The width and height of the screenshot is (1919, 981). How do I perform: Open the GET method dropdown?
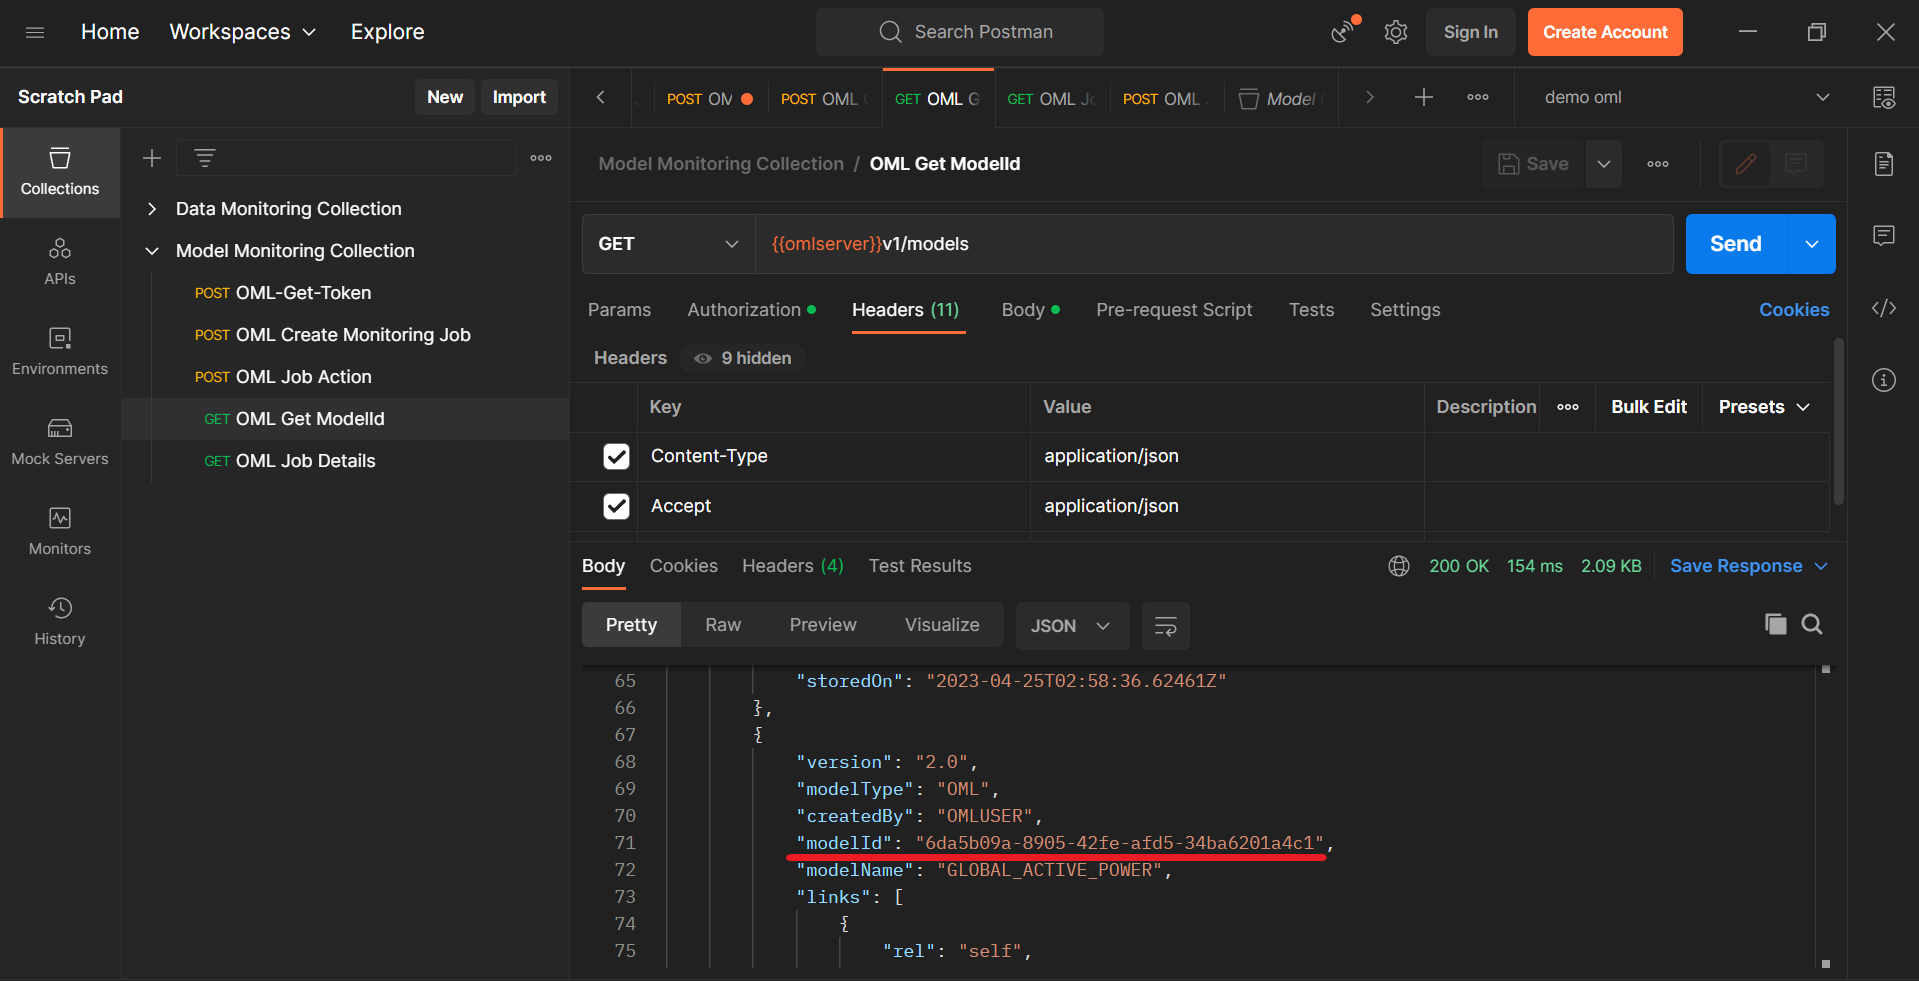pyautogui.click(x=668, y=244)
